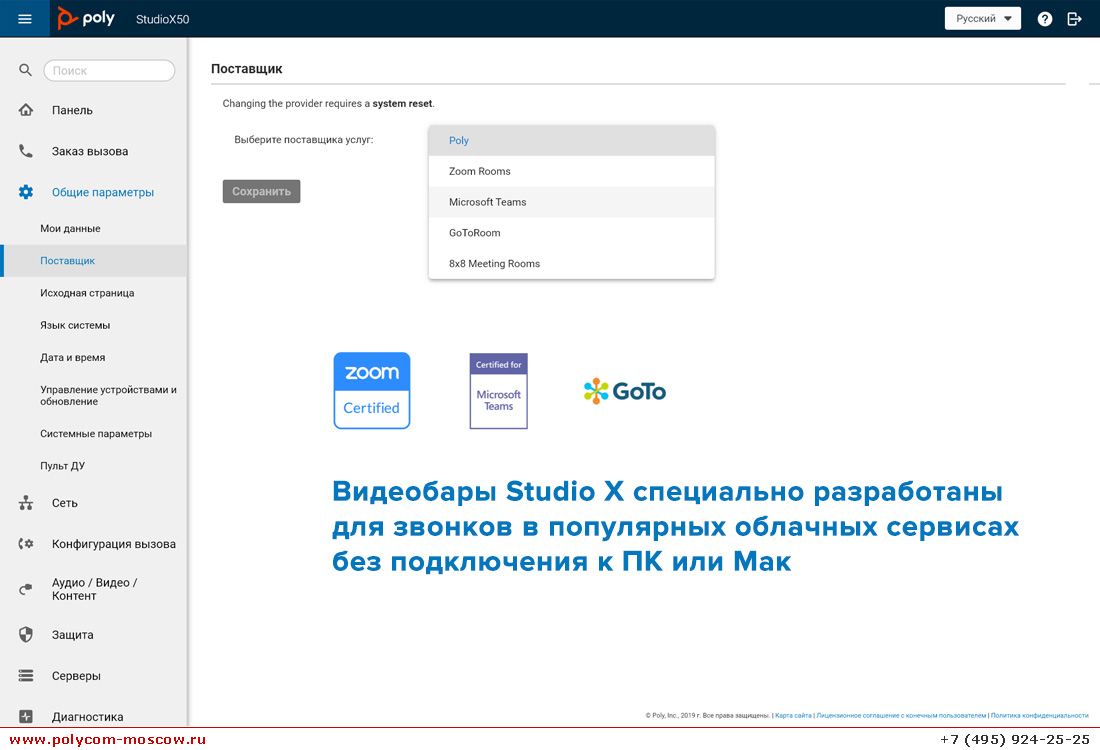Open Панель in the sidebar
Image resolution: width=1100 pixels, height=750 pixels.
click(72, 110)
